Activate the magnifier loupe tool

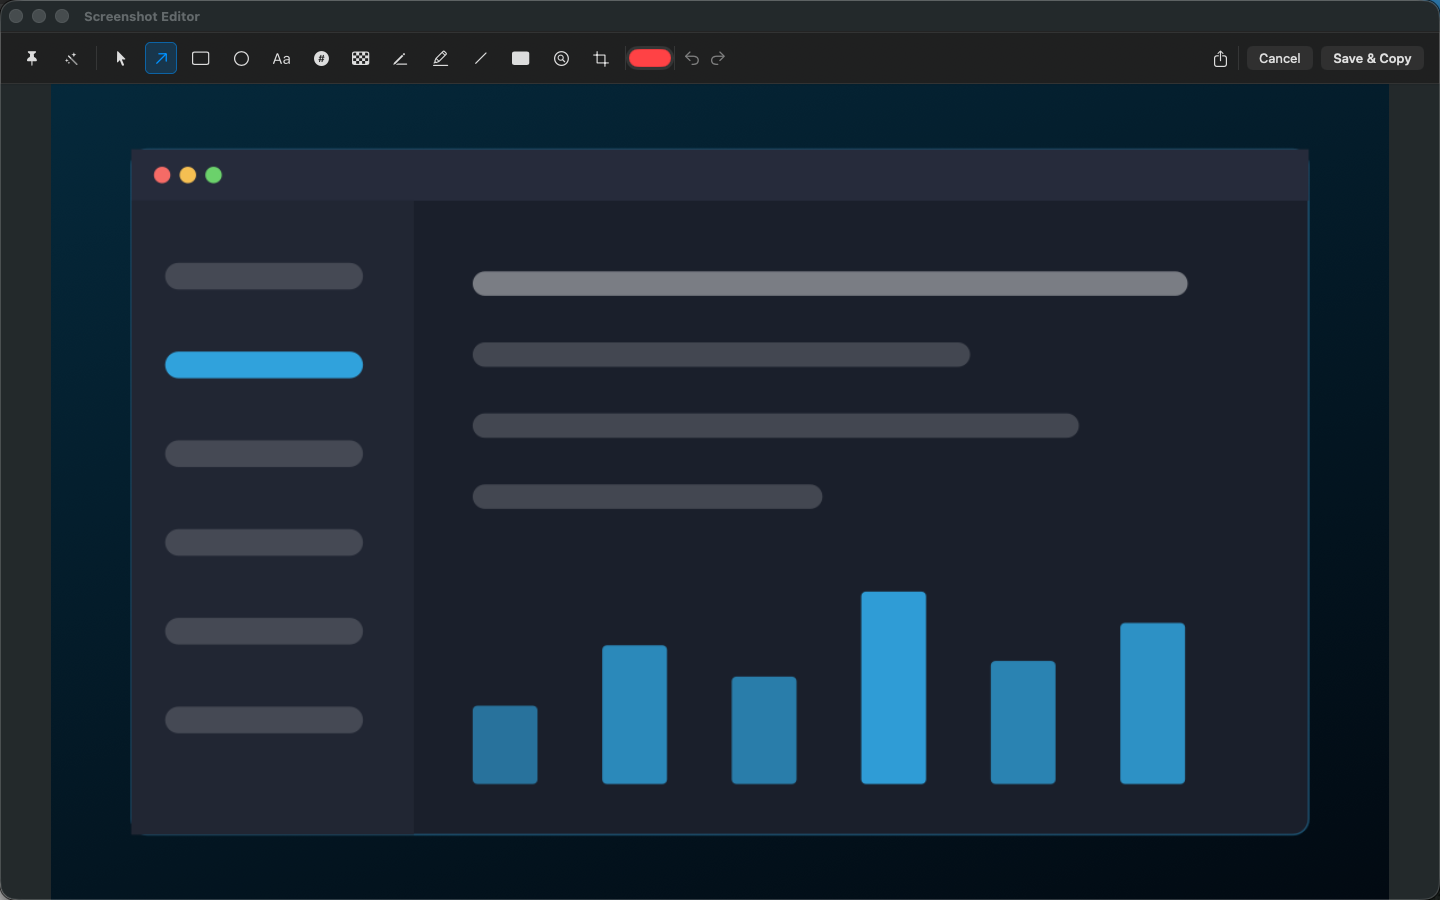coord(561,59)
